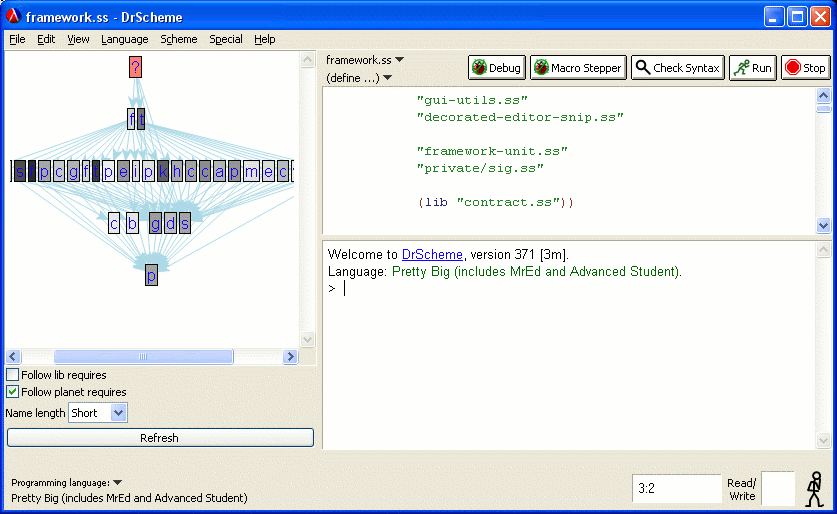Select the a module node
The image size is (837, 514).
click(x=219, y=171)
